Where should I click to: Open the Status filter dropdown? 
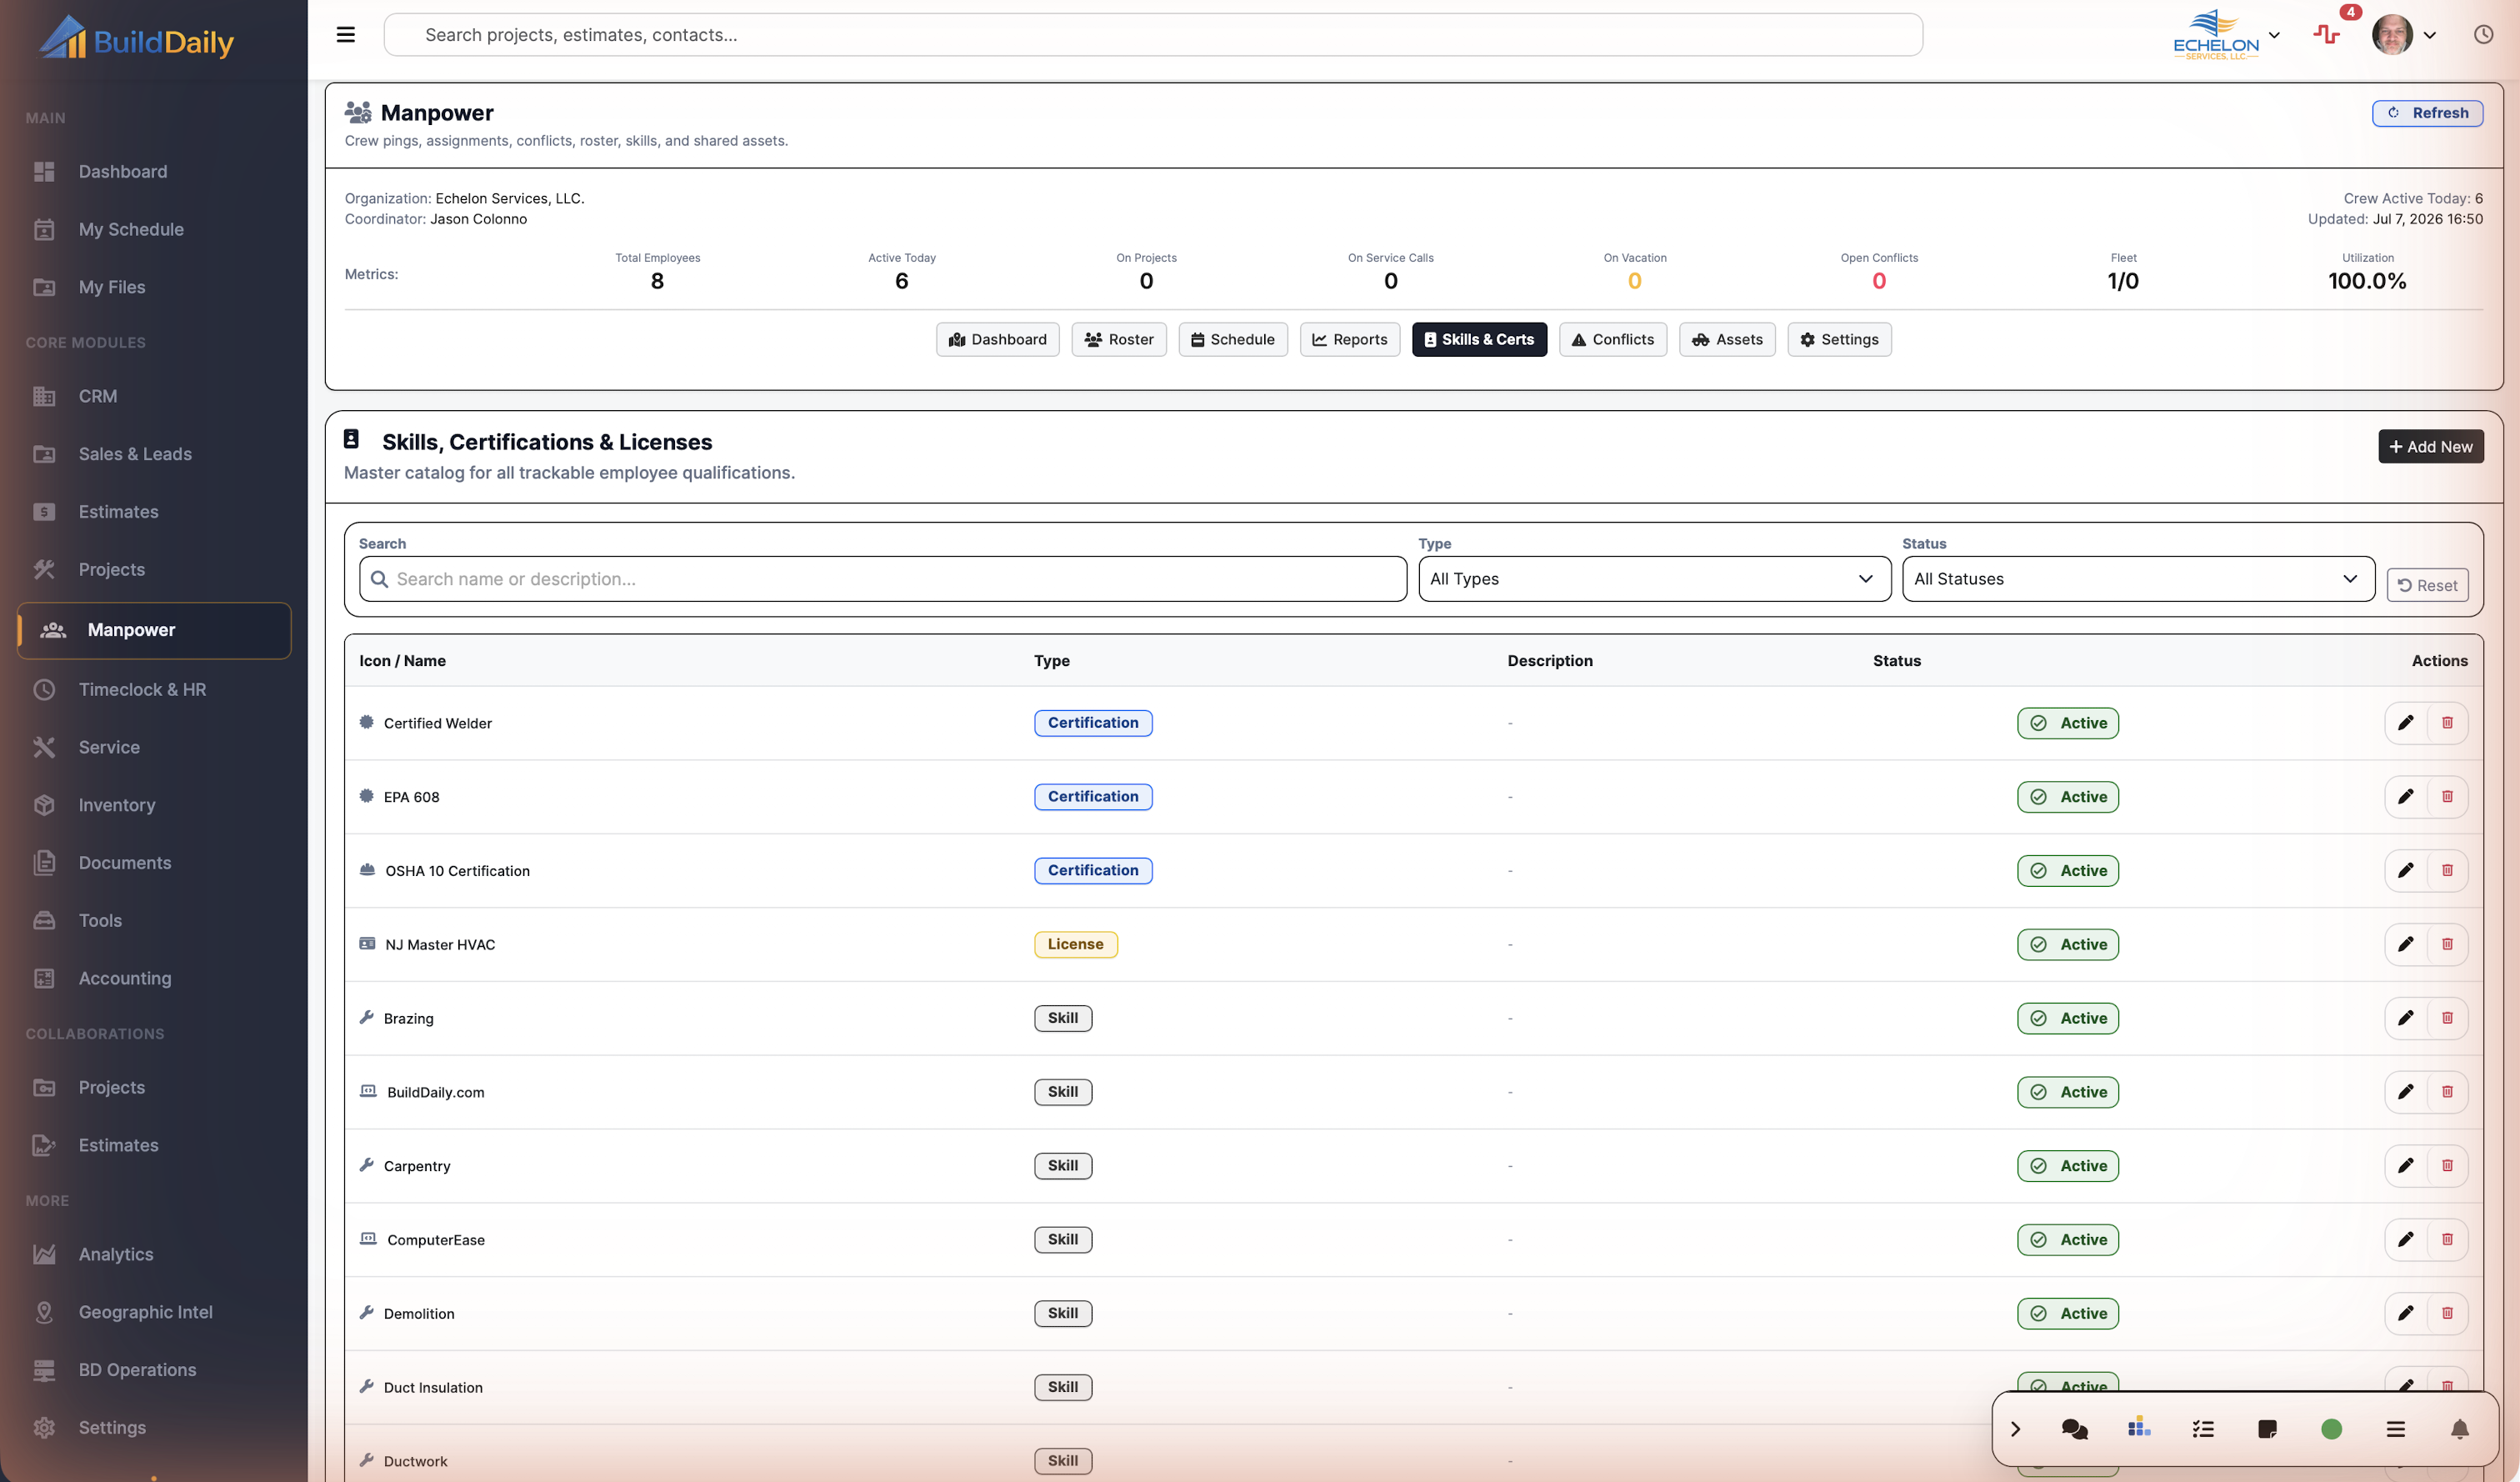pyautogui.click(x=2138, y=579)
